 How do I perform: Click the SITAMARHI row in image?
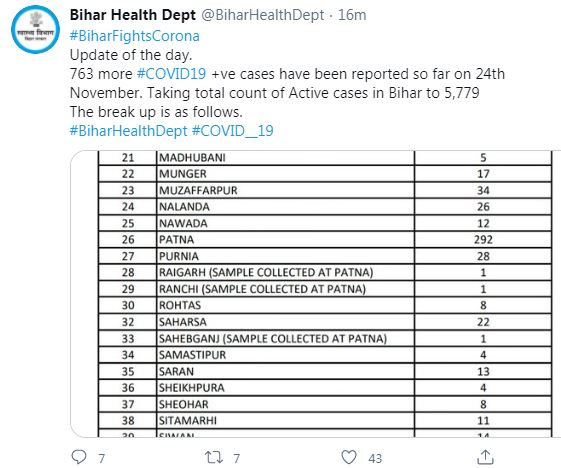(x=325, y=420)
